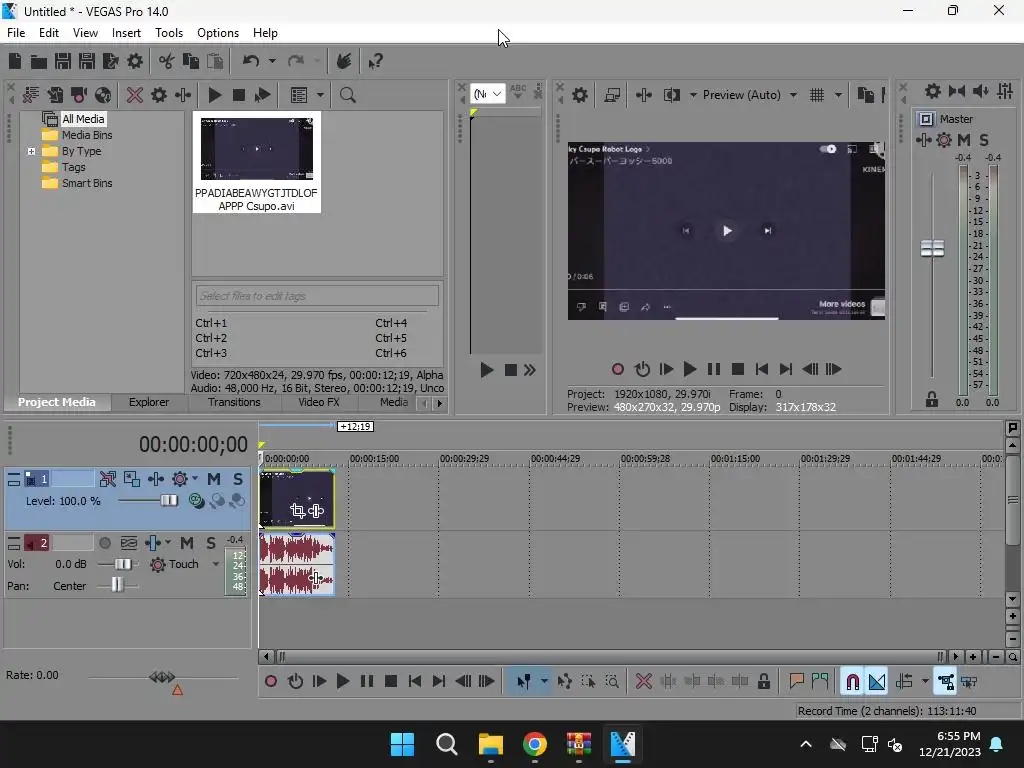Click the Preview on External Monitor icon
The height and width of the screenshot is (768, 1024).
[612, 95]
